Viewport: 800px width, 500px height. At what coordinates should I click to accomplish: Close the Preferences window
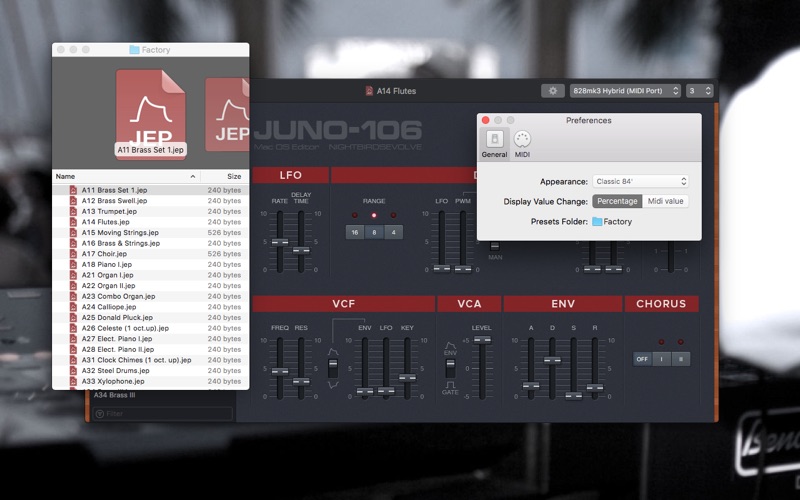(486, 120)
